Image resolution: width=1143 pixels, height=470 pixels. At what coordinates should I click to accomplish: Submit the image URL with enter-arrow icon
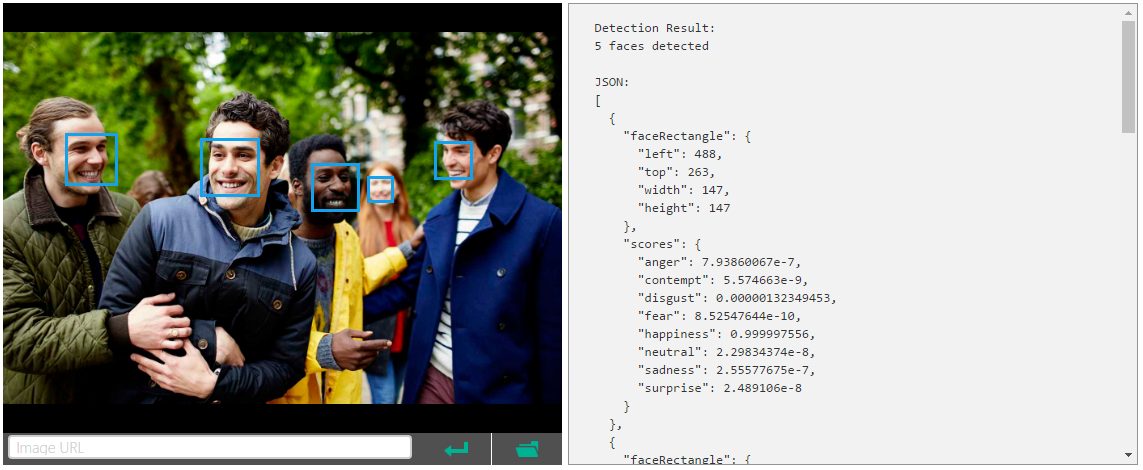(x=456, y=449)
